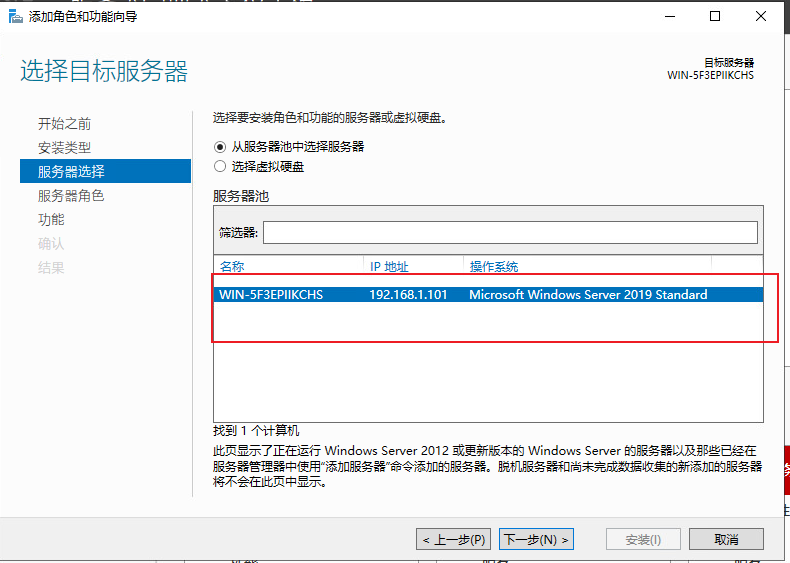Open 服务器角色 wizard step

(71, 196)
